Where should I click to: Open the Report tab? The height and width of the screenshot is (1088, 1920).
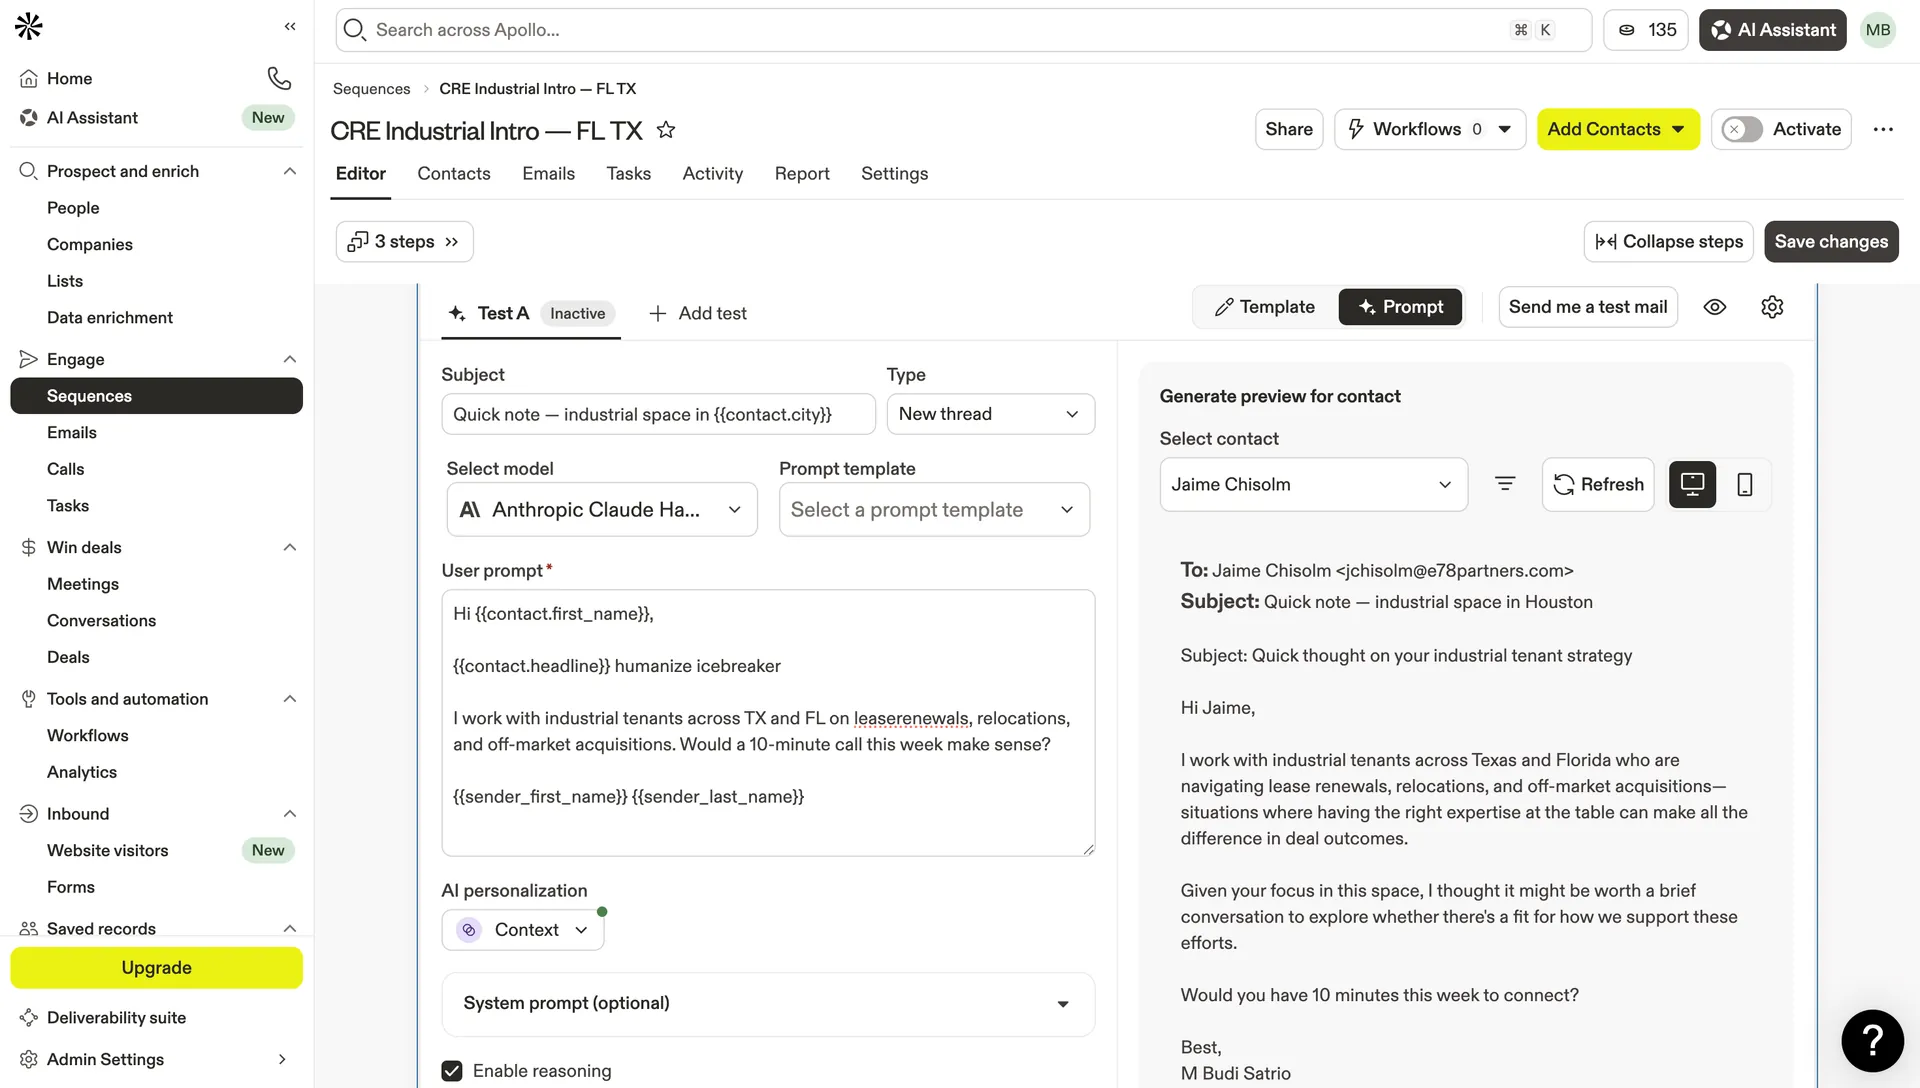click(802, 173)
